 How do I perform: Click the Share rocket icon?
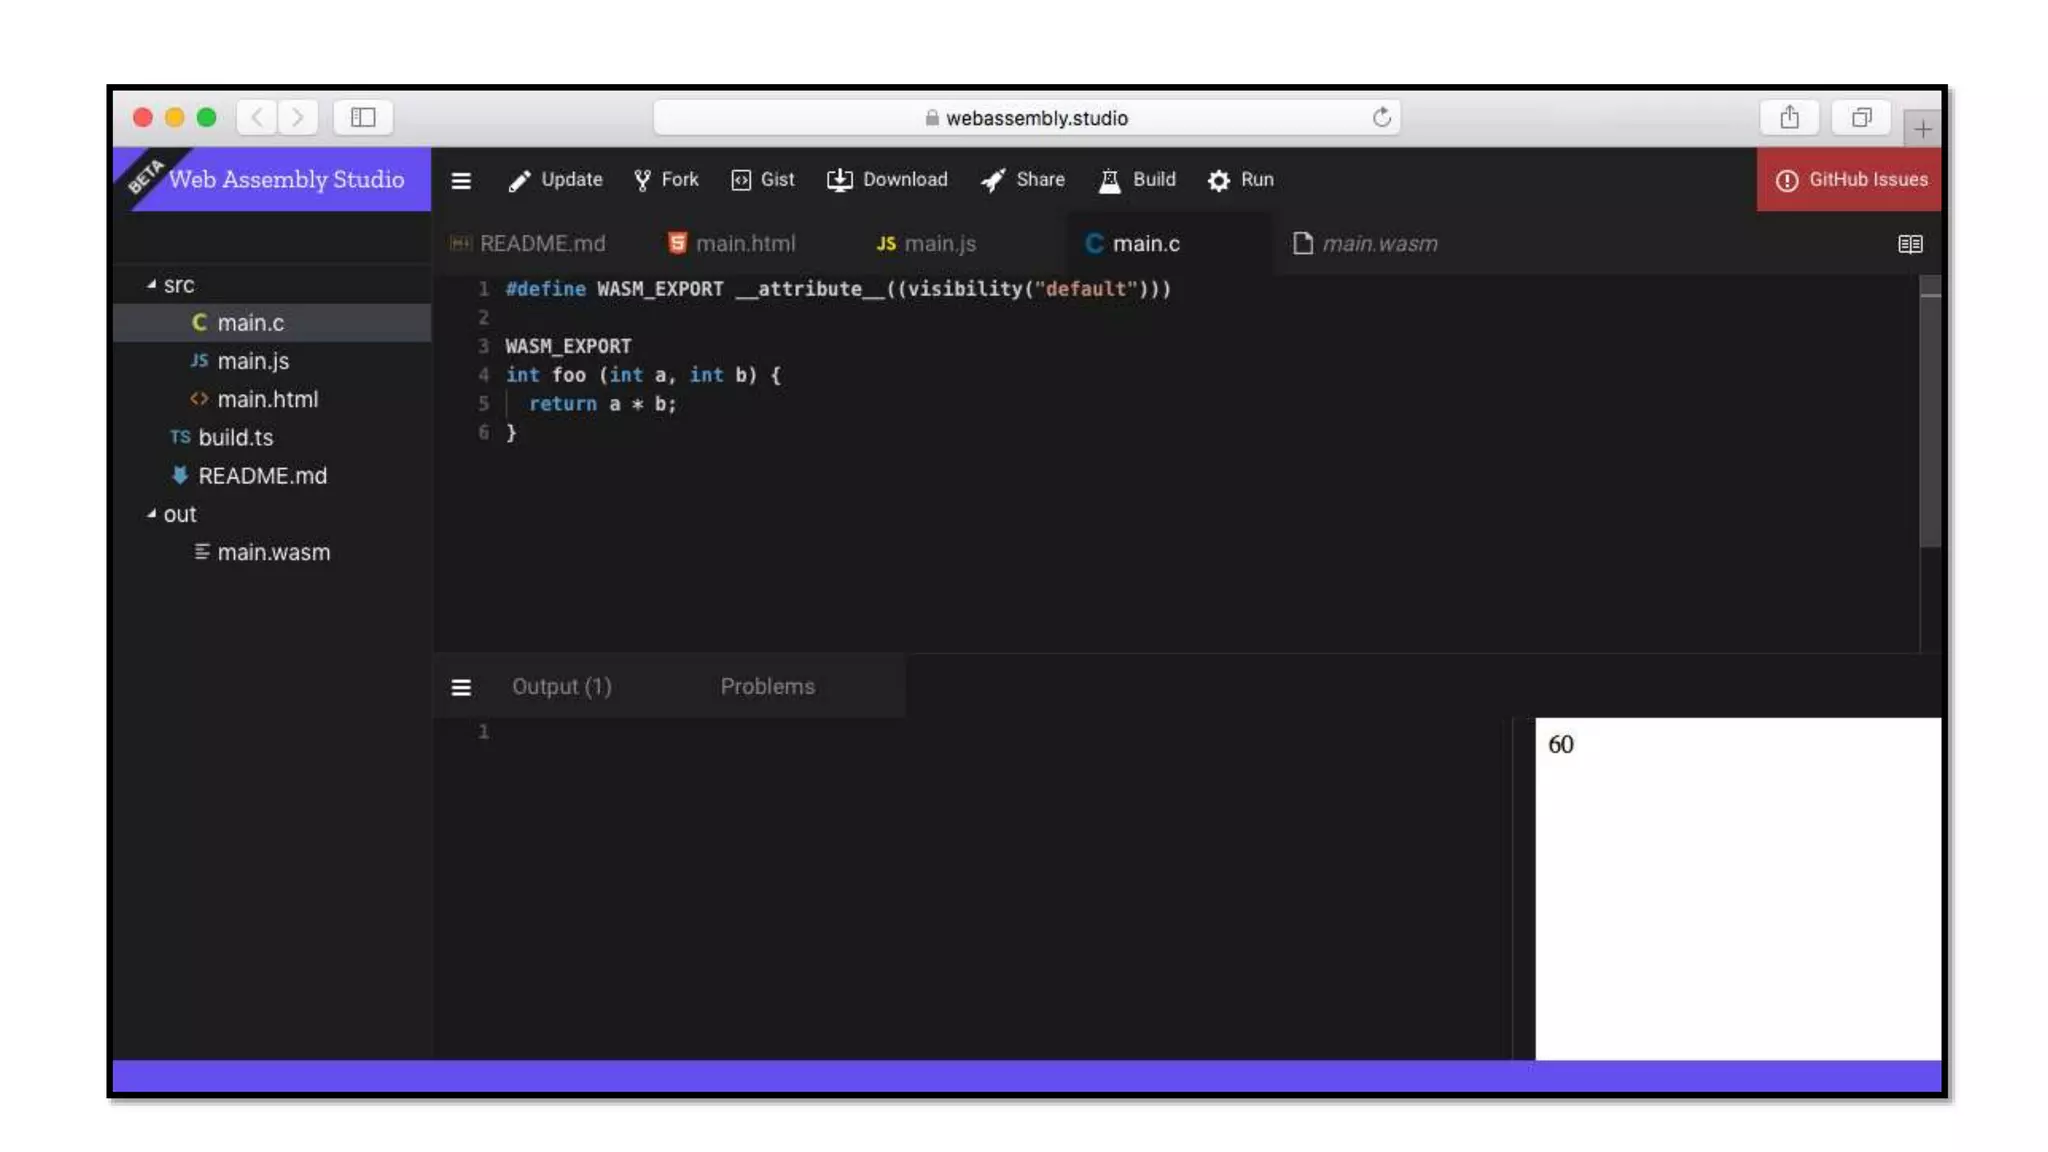[993, 180]
